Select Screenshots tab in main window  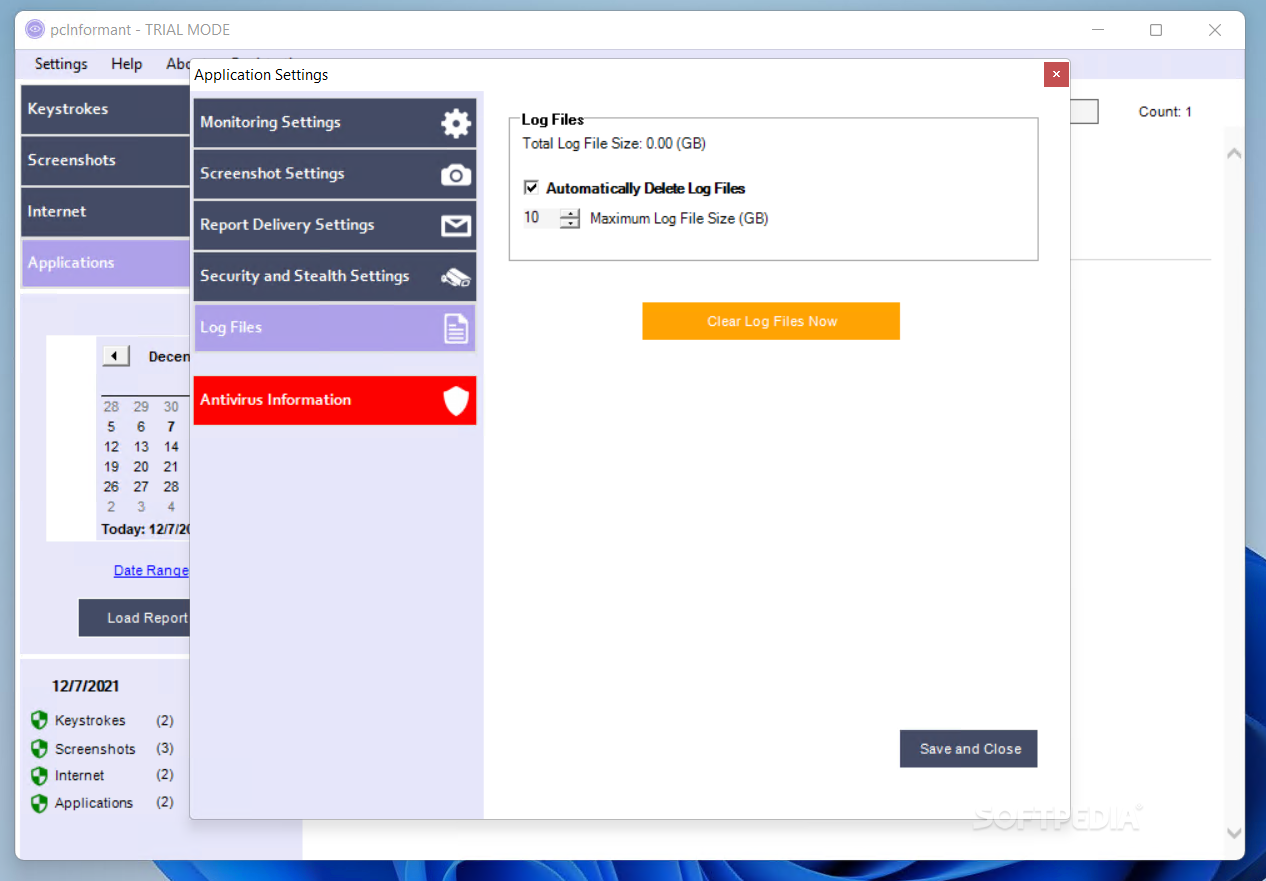point(105,160)
